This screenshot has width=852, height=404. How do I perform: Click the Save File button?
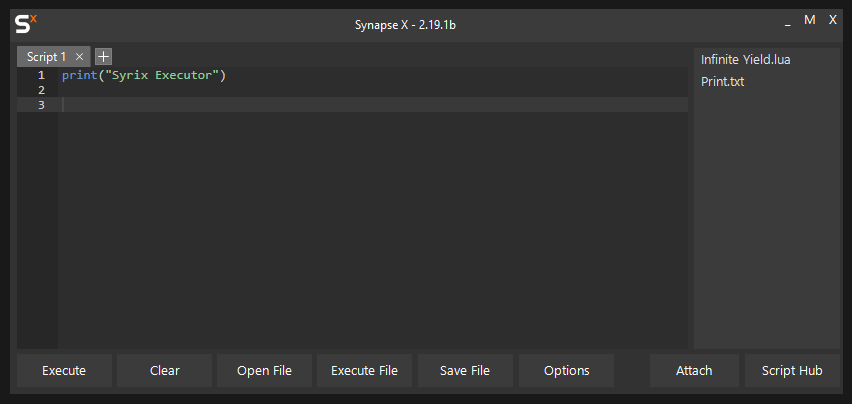tap(464, 370)
